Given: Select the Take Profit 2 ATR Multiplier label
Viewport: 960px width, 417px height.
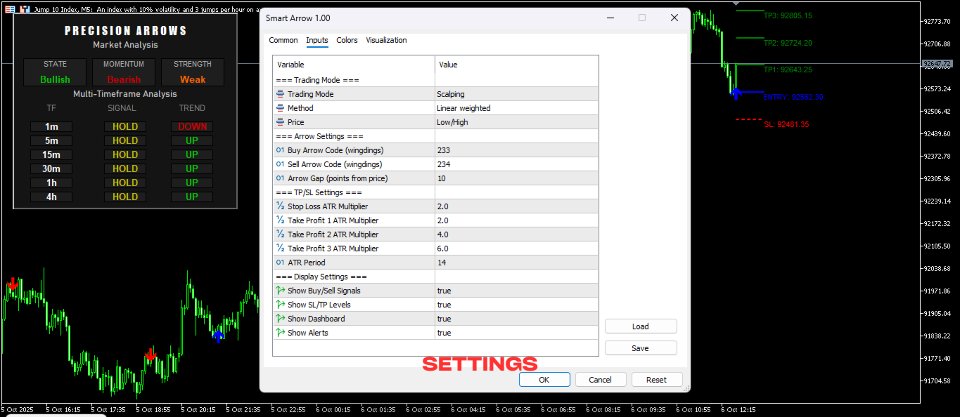Looking at the screenshot, I should 333,235.
